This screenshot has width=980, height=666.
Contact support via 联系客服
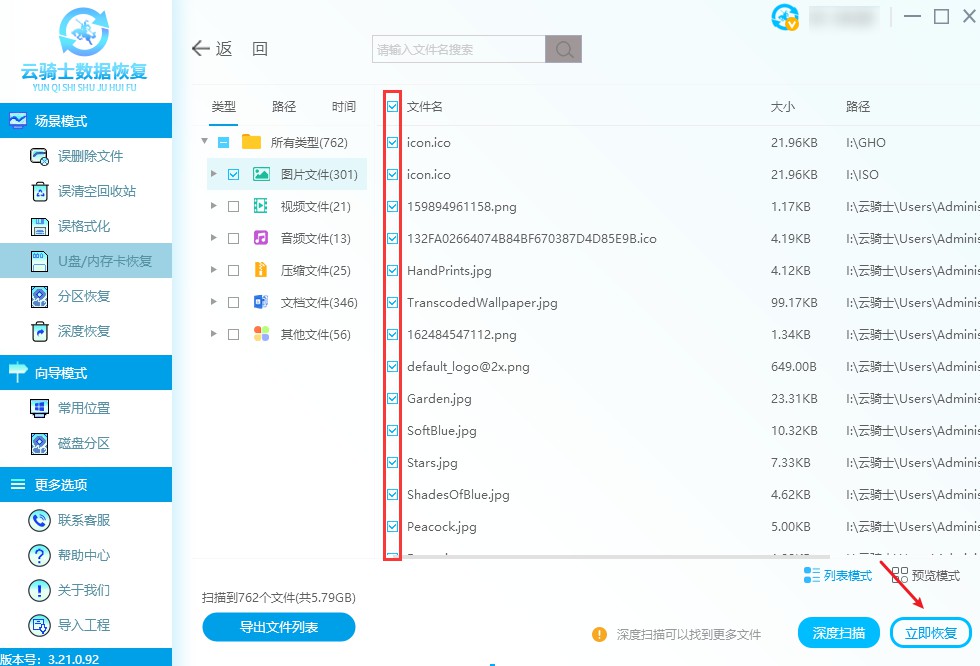82,520
